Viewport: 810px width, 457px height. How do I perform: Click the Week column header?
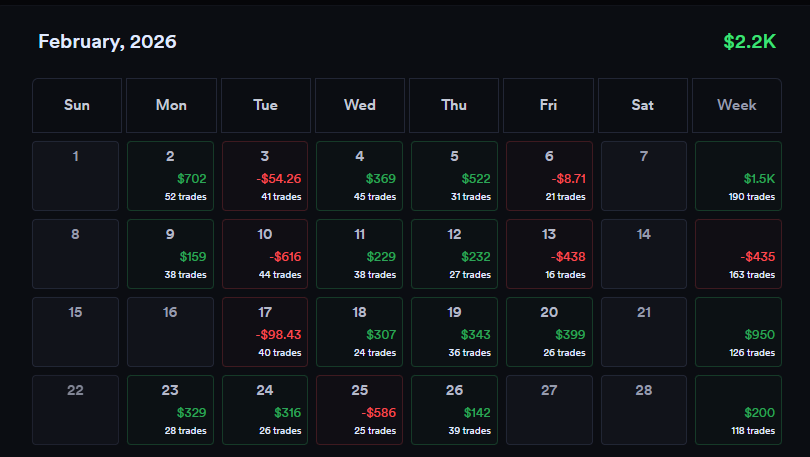point(737,105)
